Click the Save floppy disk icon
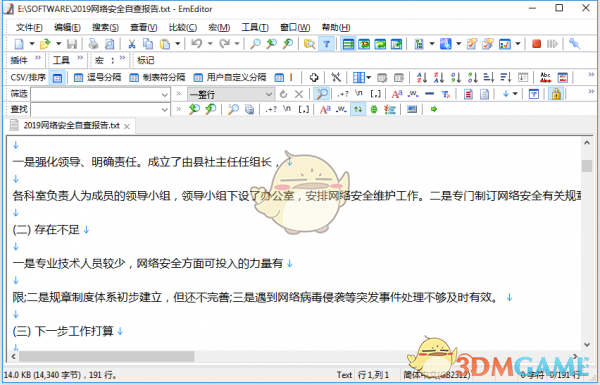Viewport: 600px width, 385px height. [72, 44]
